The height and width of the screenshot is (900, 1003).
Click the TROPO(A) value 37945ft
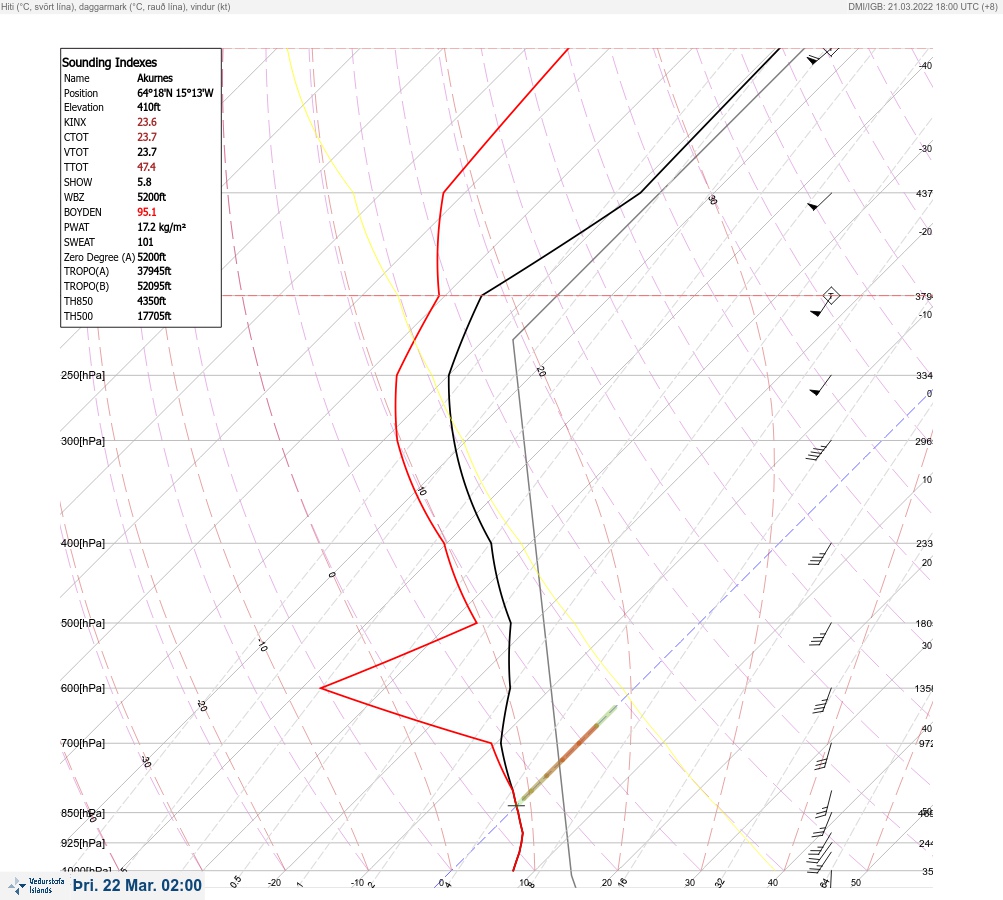click(x=154, y=271)
